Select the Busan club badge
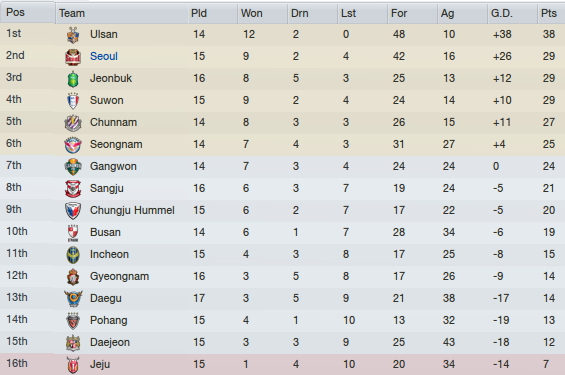Viewport: 565px width, 375px height. coord(73,233)
